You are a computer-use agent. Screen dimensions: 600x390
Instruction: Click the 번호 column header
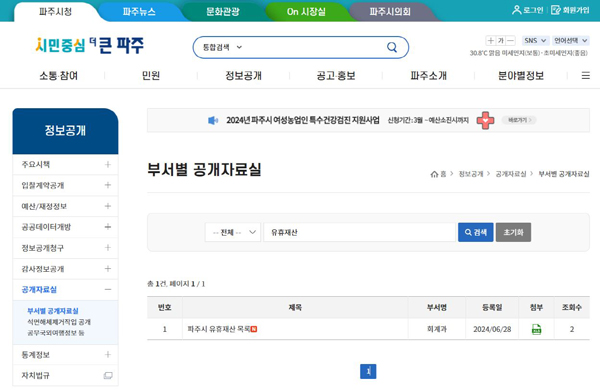(x=165, y=307)
